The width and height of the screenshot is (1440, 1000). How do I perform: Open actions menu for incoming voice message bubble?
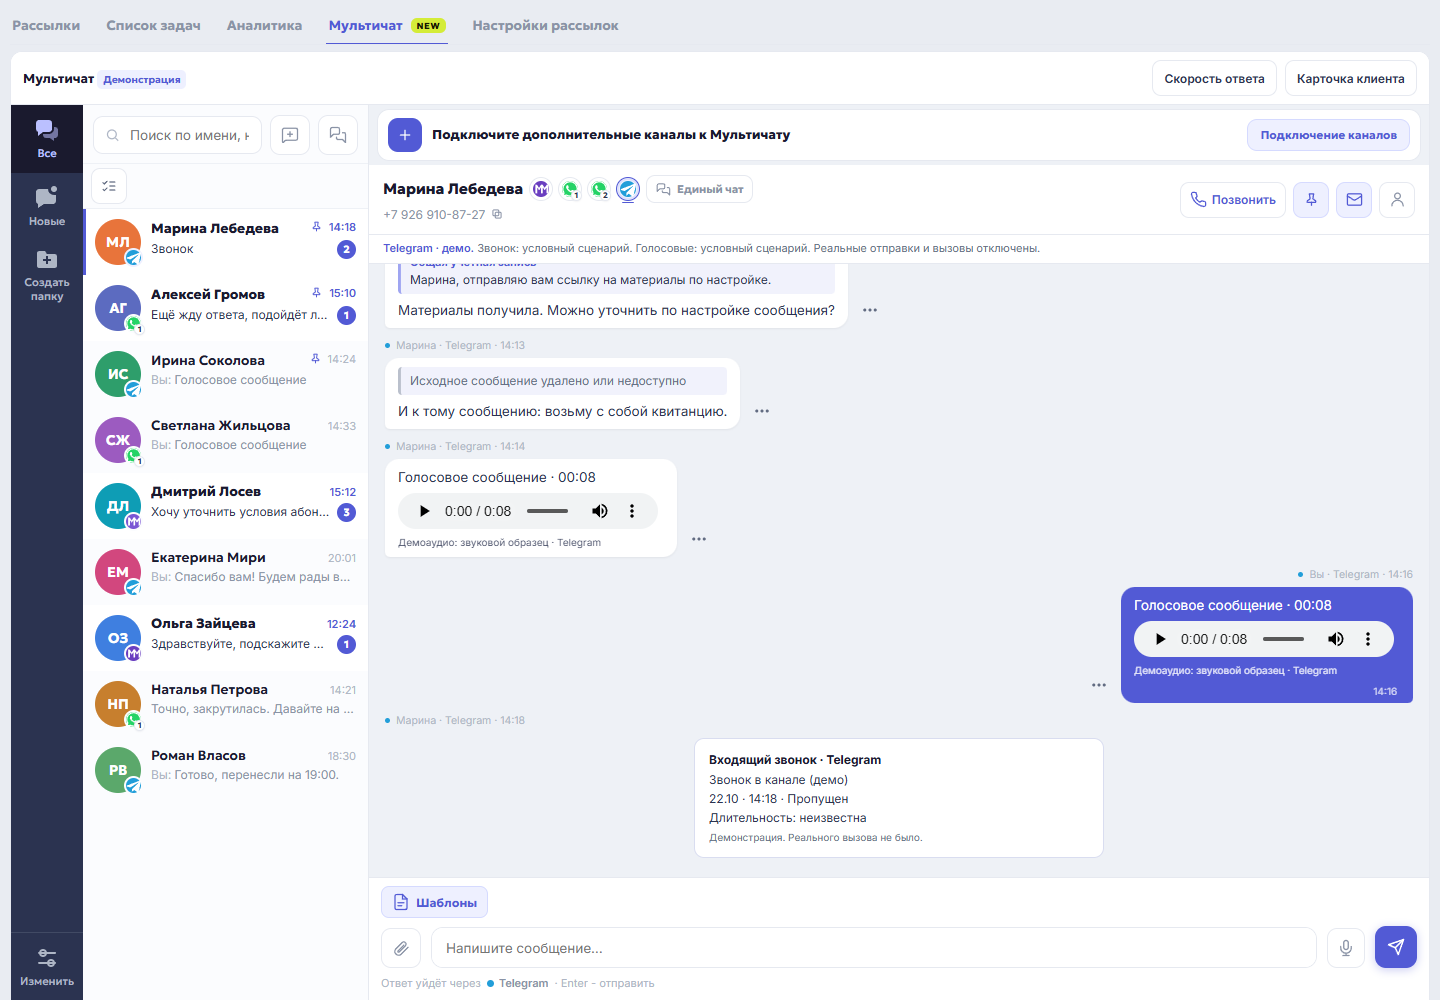click(x=699, y=539)
